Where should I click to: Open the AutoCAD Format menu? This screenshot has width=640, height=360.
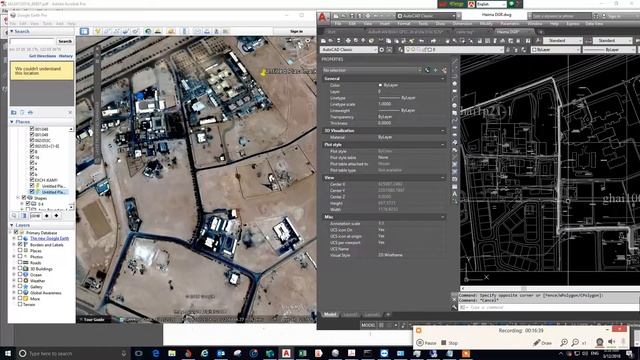(404, 24)
